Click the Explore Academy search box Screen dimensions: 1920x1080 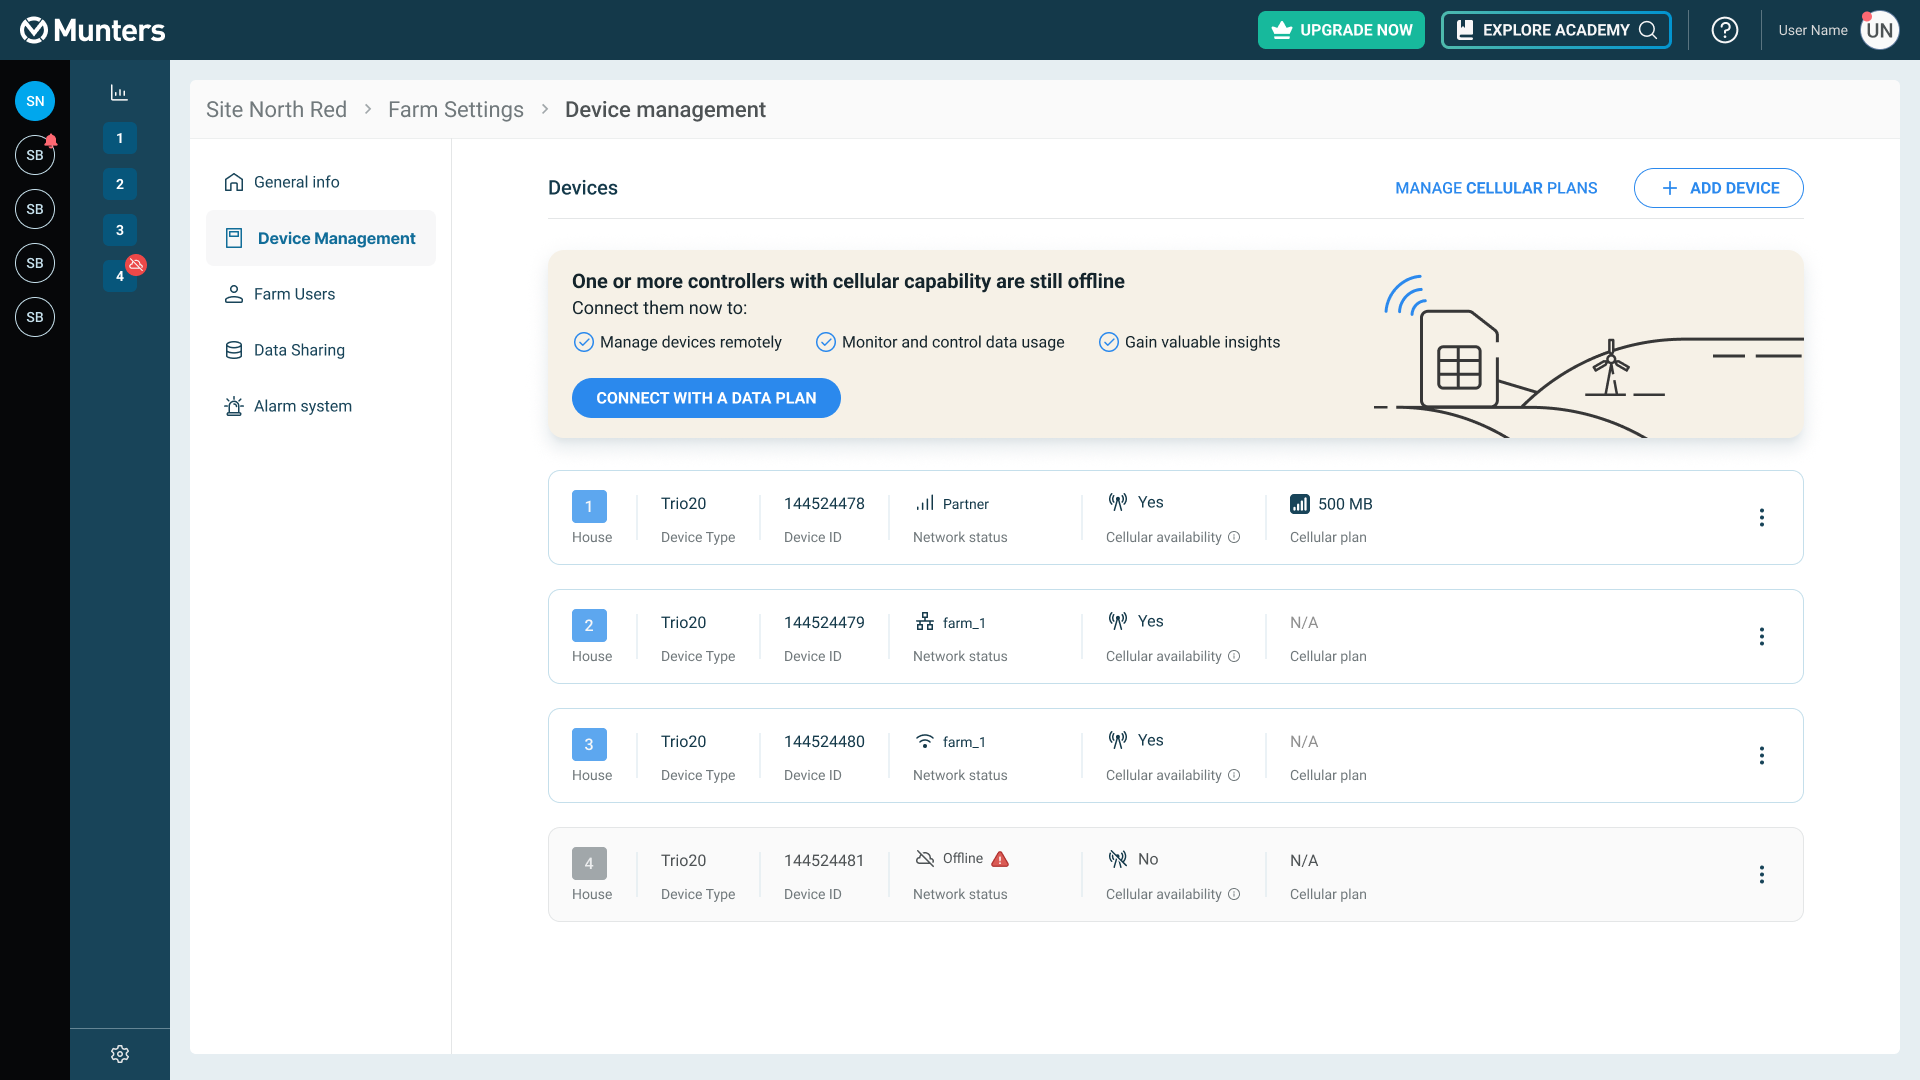click(1556, 30)
